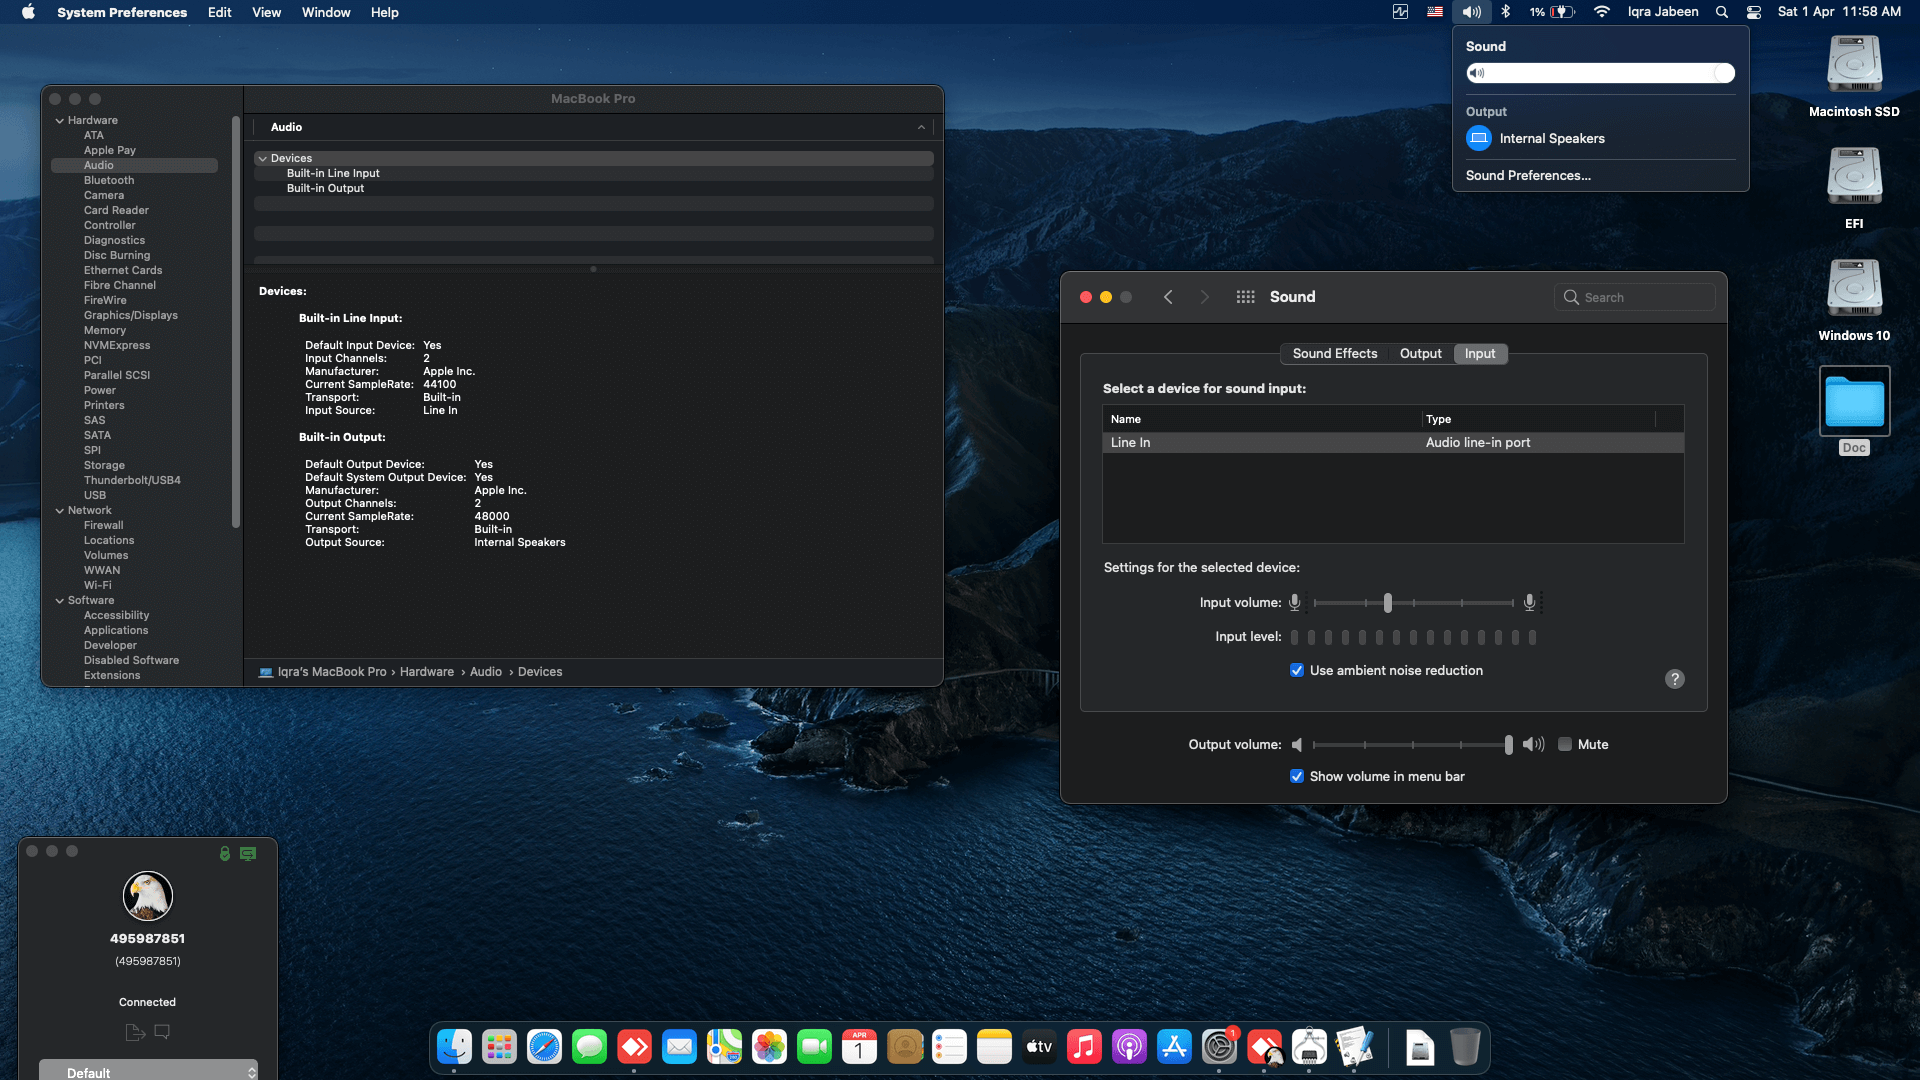Image resolution: width=1920 pixels, height=1080 pixels.
Task: Switch to the Sound Effects tab
Action: pyautogui.click(x=1334, y=353)
